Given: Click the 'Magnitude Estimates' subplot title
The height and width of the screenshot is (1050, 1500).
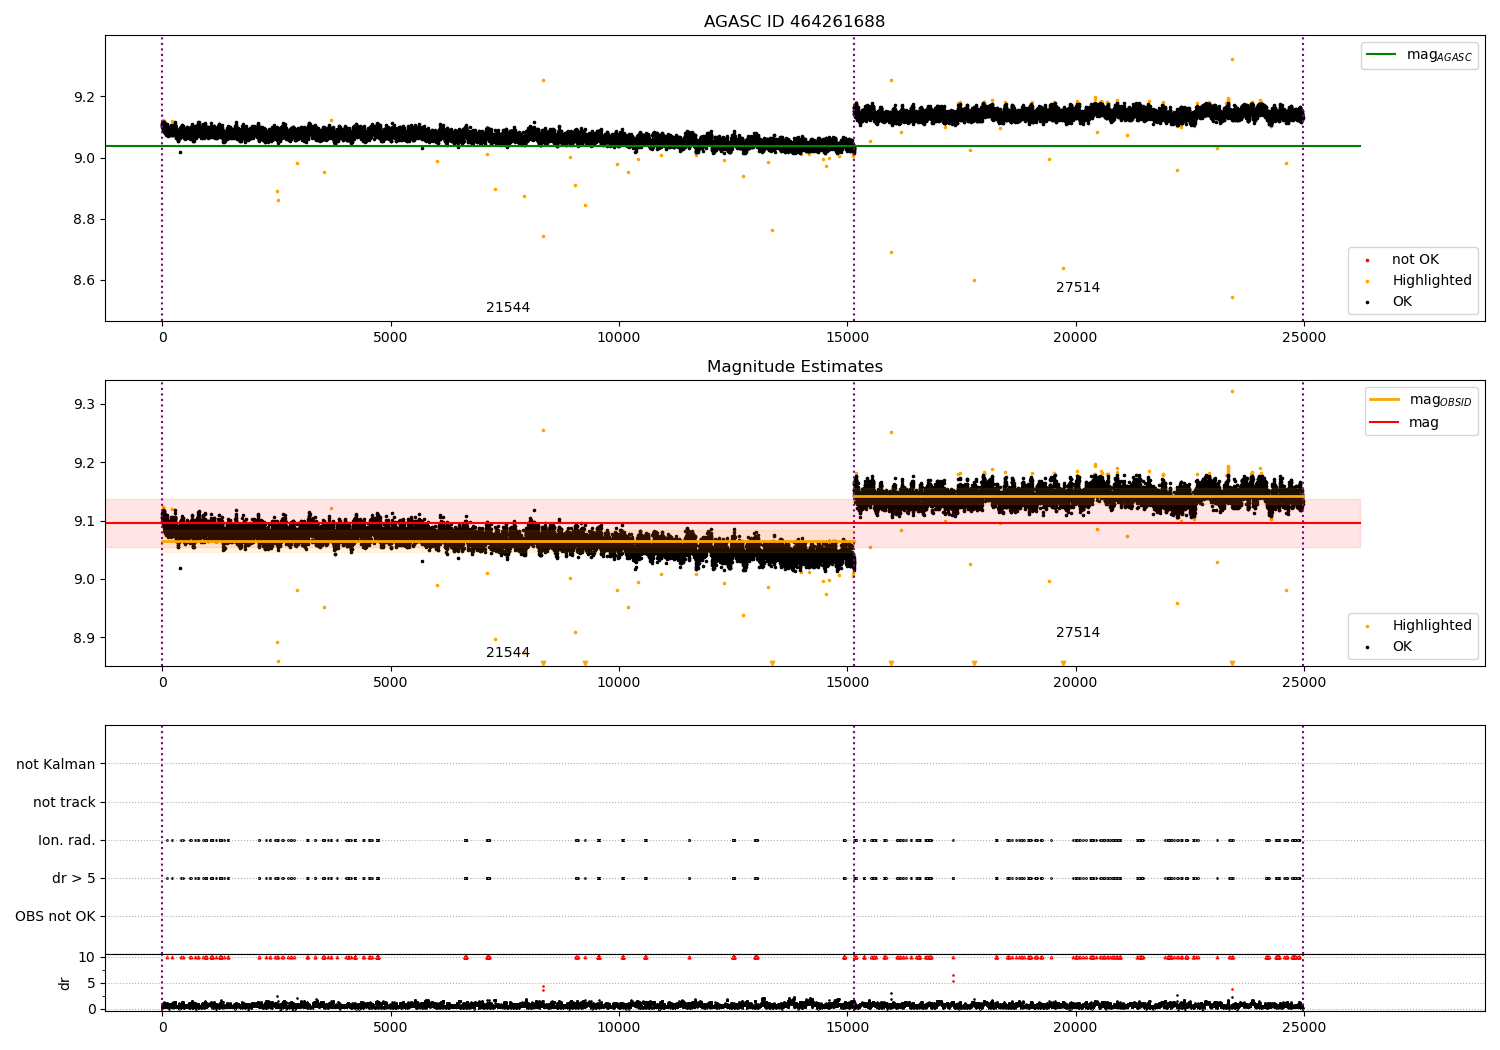Looking at the screenshot, I should click(x=794, y=367).
